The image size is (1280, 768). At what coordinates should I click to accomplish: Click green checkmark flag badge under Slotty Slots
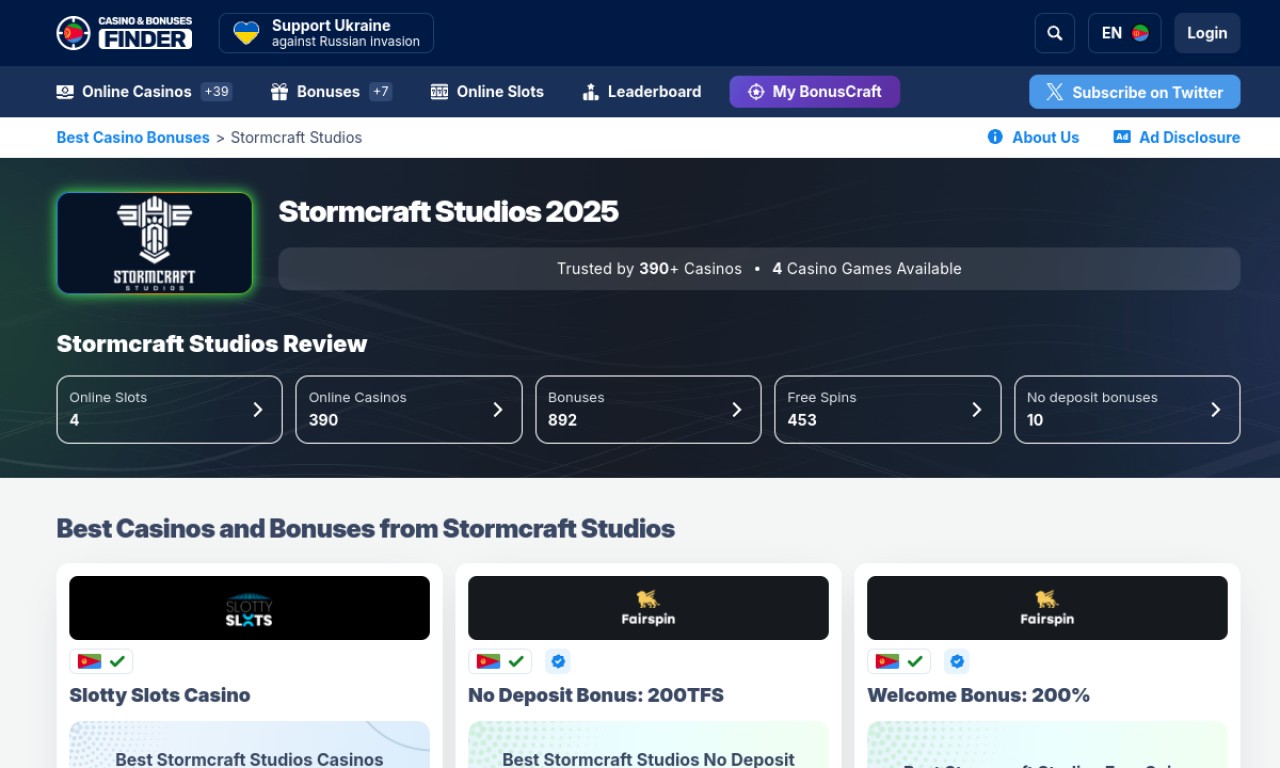101,661
